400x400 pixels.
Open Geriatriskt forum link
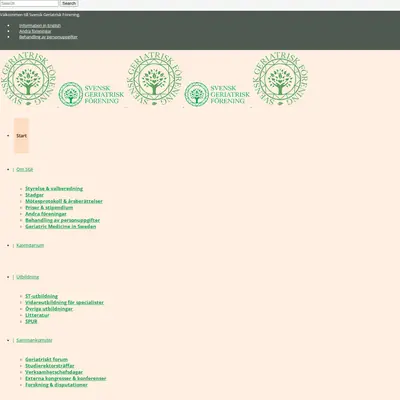click(x=47, y=359)
